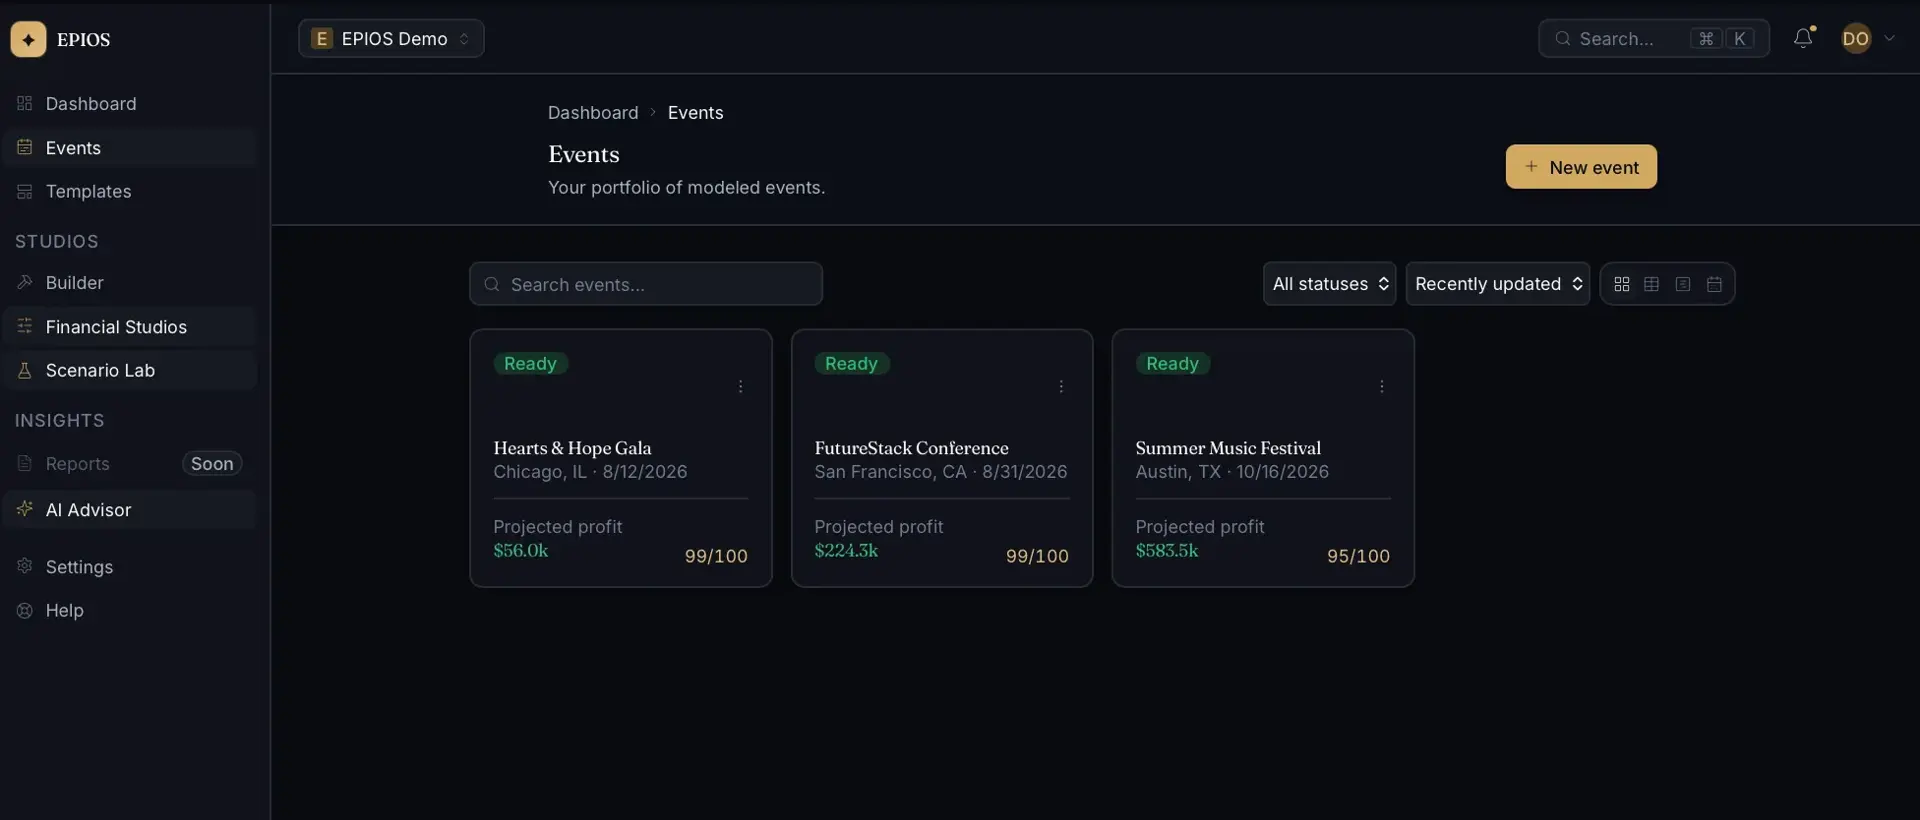Viewport: 1920px width, 820px height.
Task: Click the Soon badge next to Reports
Action: [212, 463]
